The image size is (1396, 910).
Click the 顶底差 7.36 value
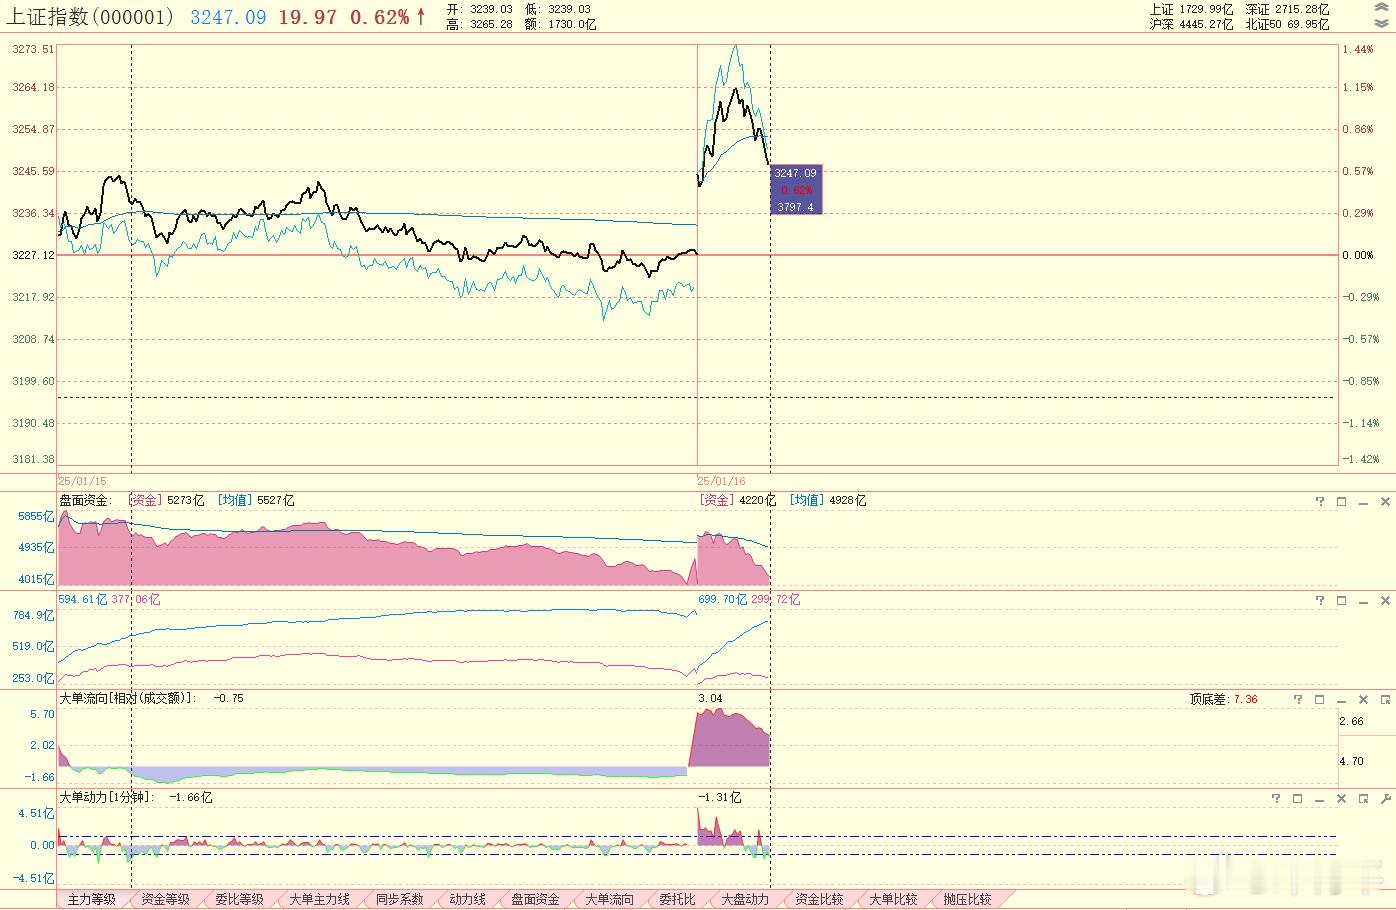coord(1246,699)
